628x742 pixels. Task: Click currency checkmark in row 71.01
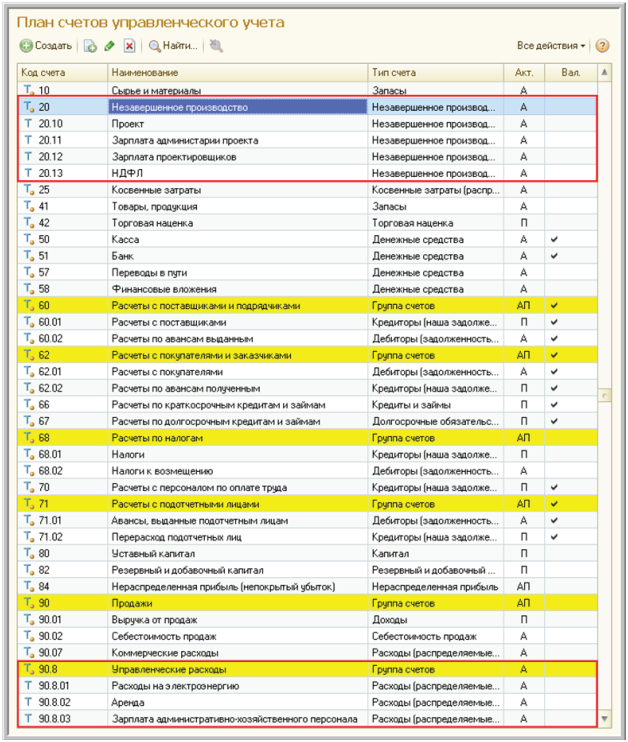pyautogui.click(x=554, y=520)
